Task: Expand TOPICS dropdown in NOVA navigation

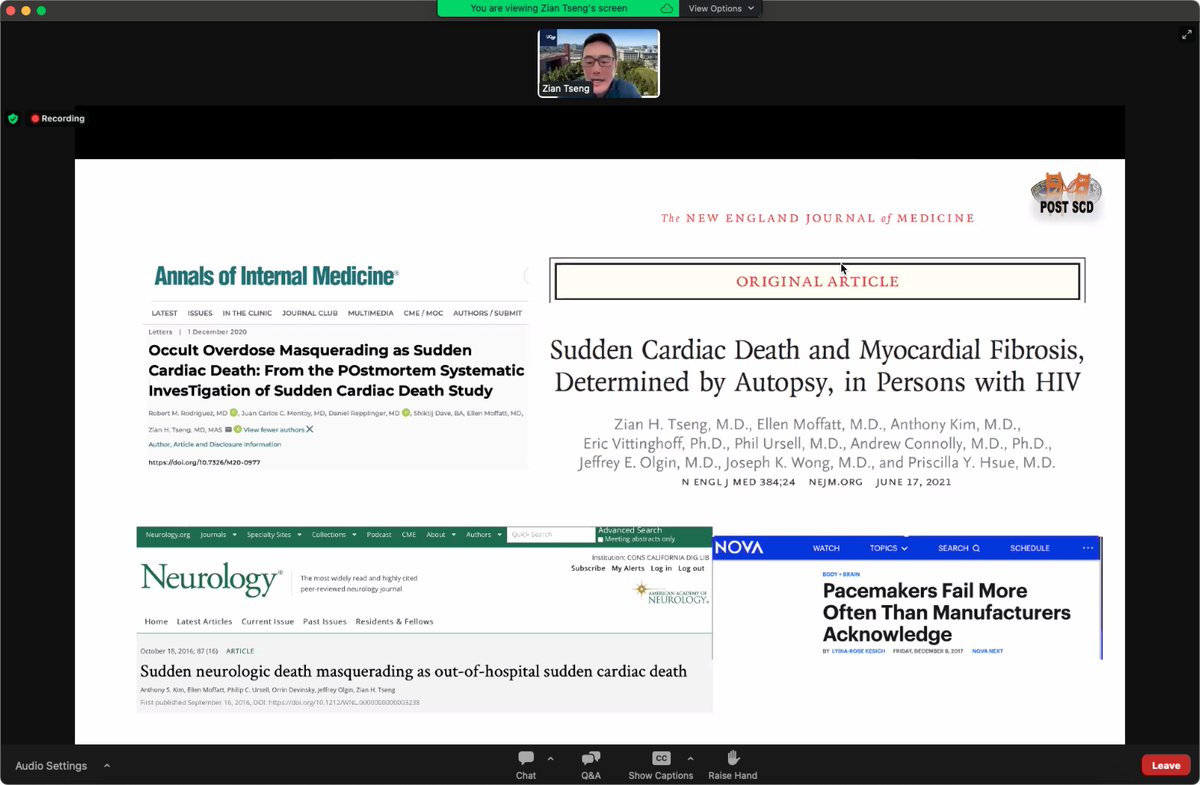Action: (x=888, y=548)
